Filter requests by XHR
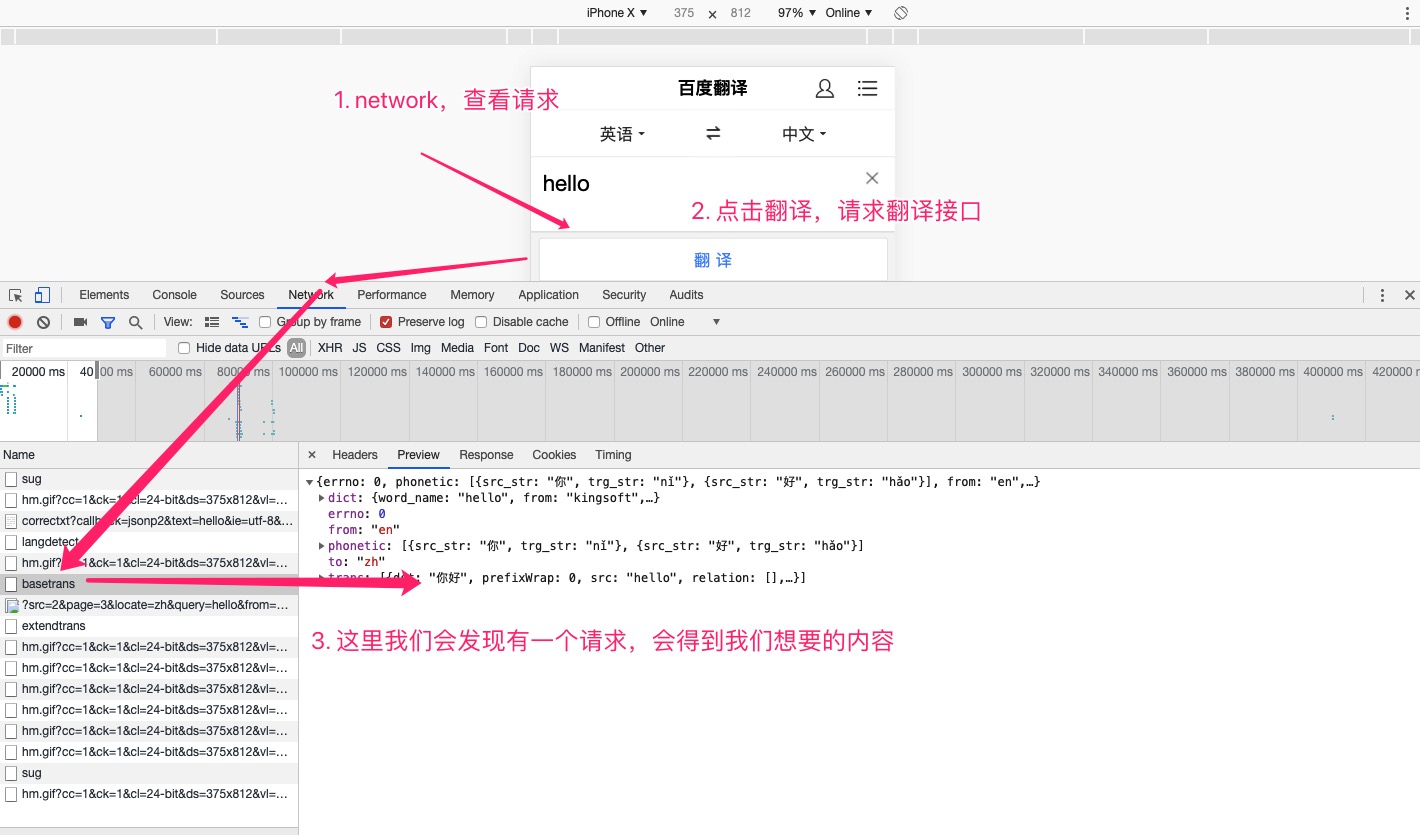 click(x=330, y=348)
